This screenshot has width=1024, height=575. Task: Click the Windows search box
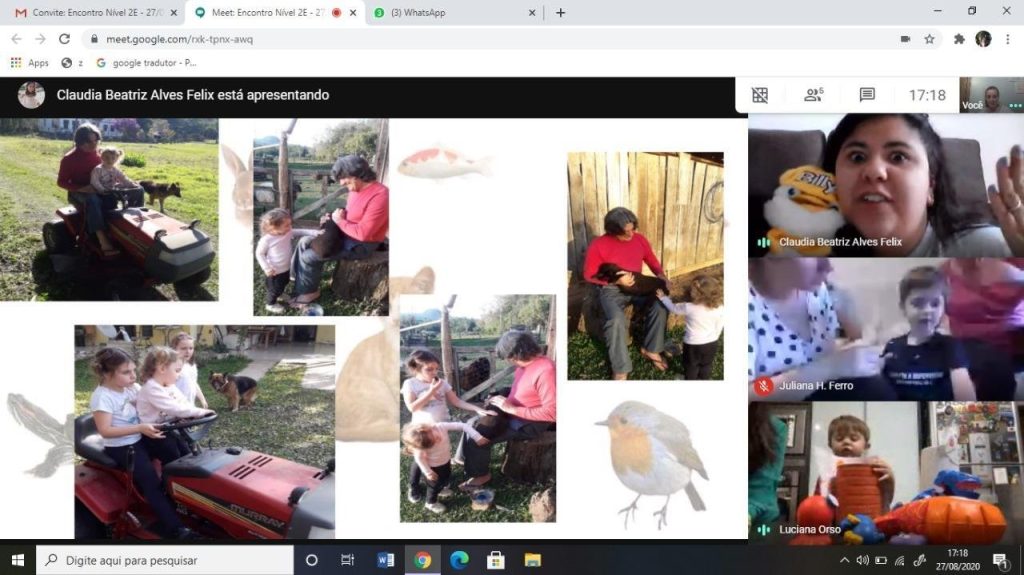pos(165,560)
